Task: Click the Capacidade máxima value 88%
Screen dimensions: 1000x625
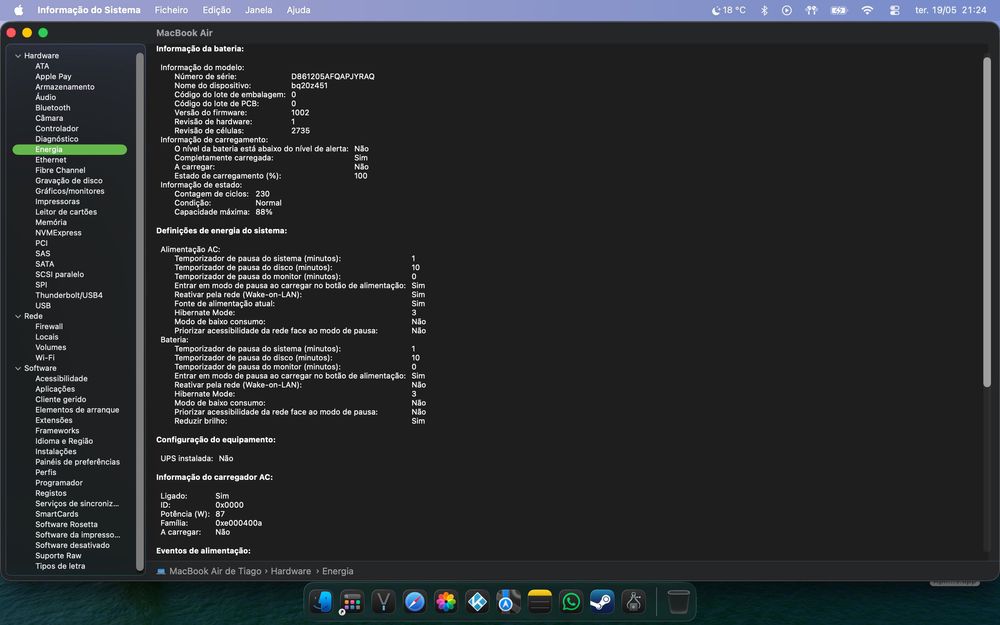Action: (x=263, y=212)
